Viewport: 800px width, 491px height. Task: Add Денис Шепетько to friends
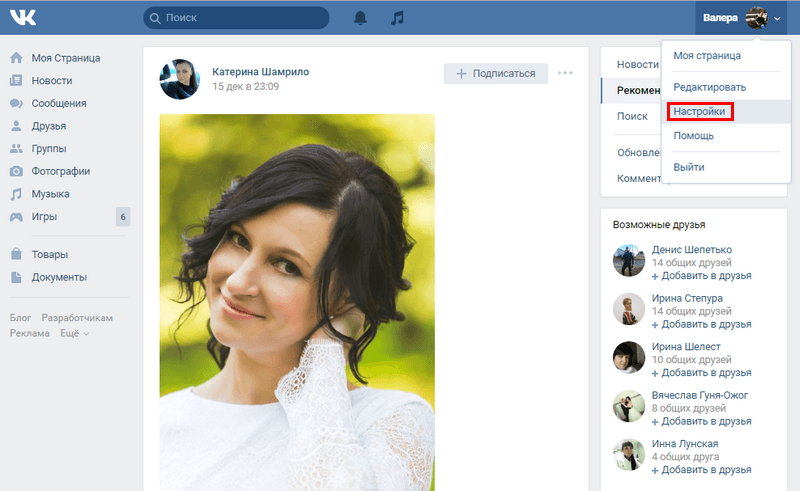pyautogui.click(x=702, y=276)
